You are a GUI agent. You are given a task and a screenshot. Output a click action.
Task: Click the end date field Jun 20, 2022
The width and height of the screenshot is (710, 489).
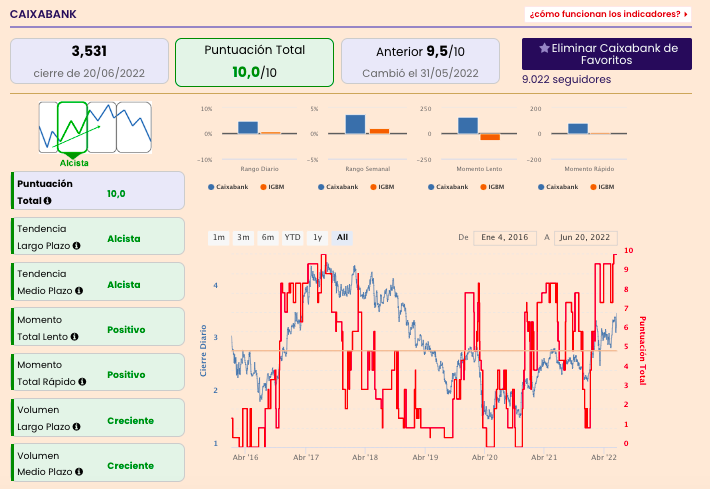click(585, 238)
